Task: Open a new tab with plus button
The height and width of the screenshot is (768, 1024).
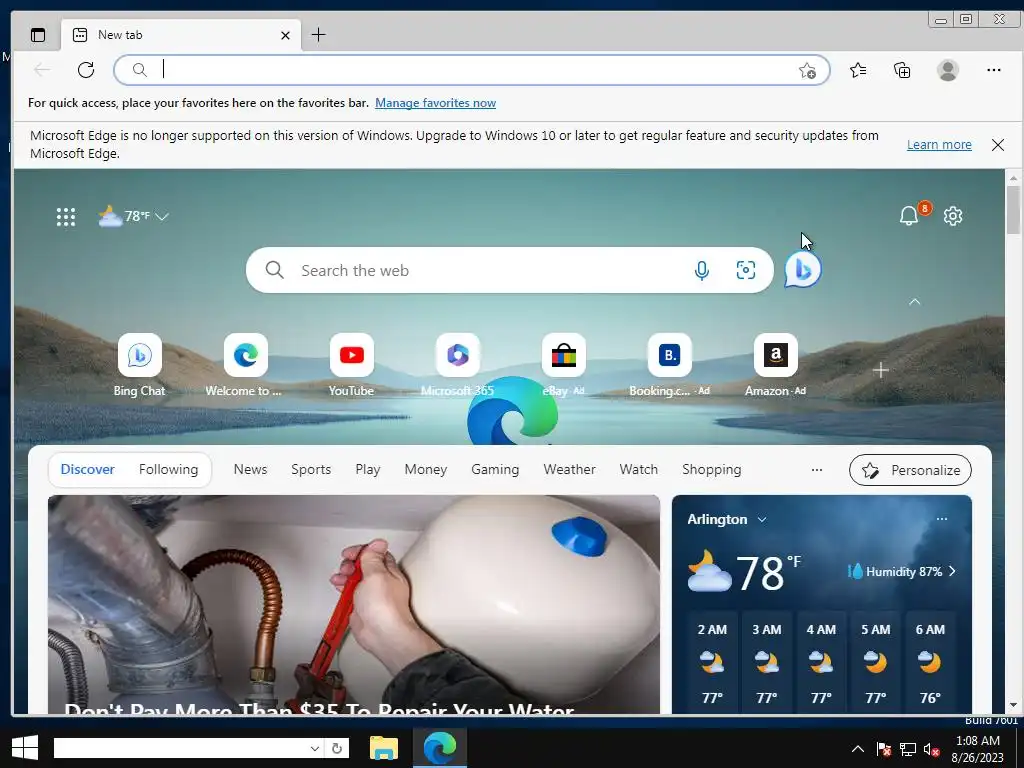Action: 318,35
